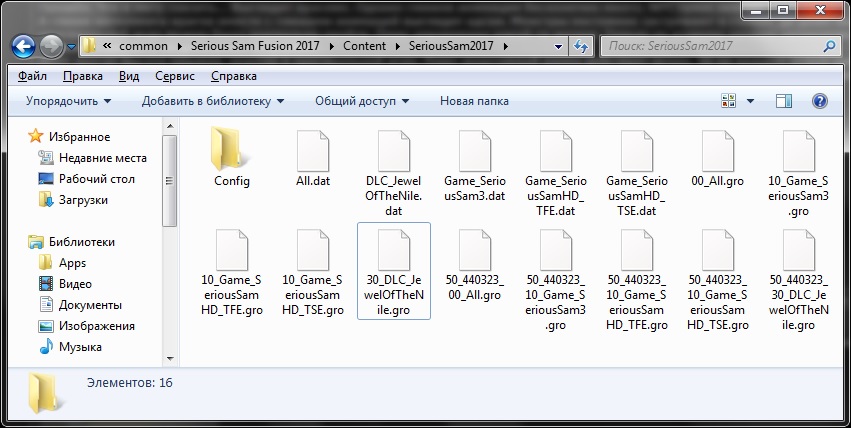Select the DLC_JewelOfTheNile.dat file icon
851x428 pixels.
(x=393, y=151)
